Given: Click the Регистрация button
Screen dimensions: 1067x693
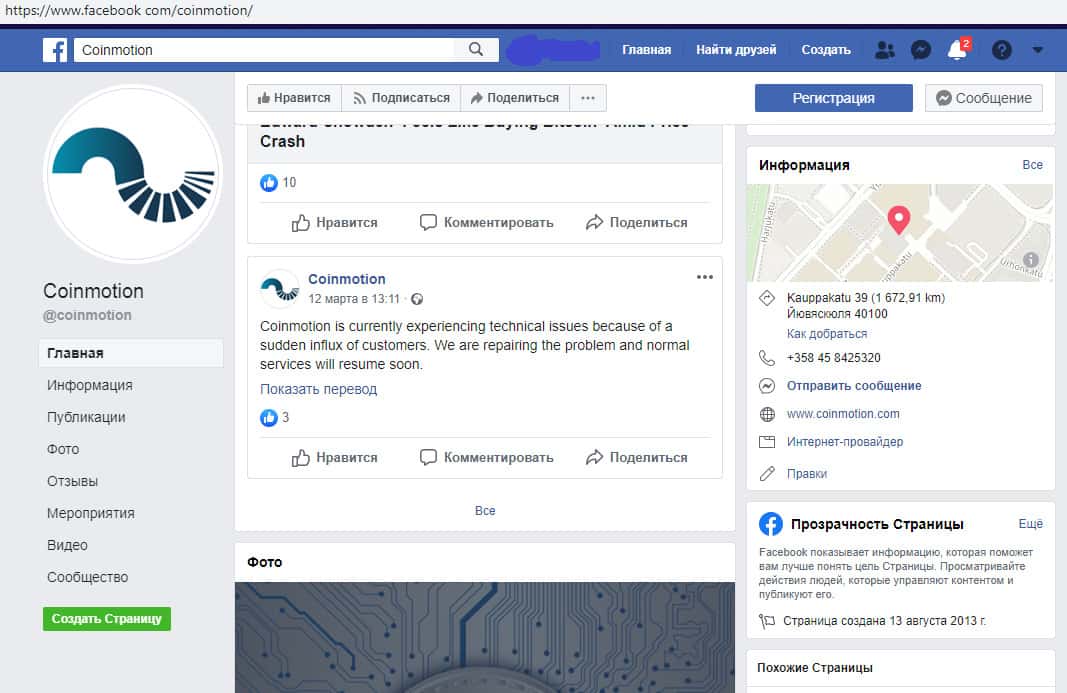Looking at the screenshot, I should [834, 98].
